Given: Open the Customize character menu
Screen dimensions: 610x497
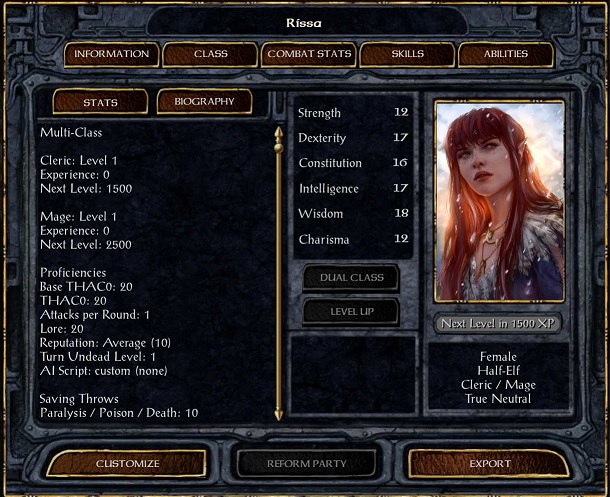Looking at the screenshot, I should 127,464.
